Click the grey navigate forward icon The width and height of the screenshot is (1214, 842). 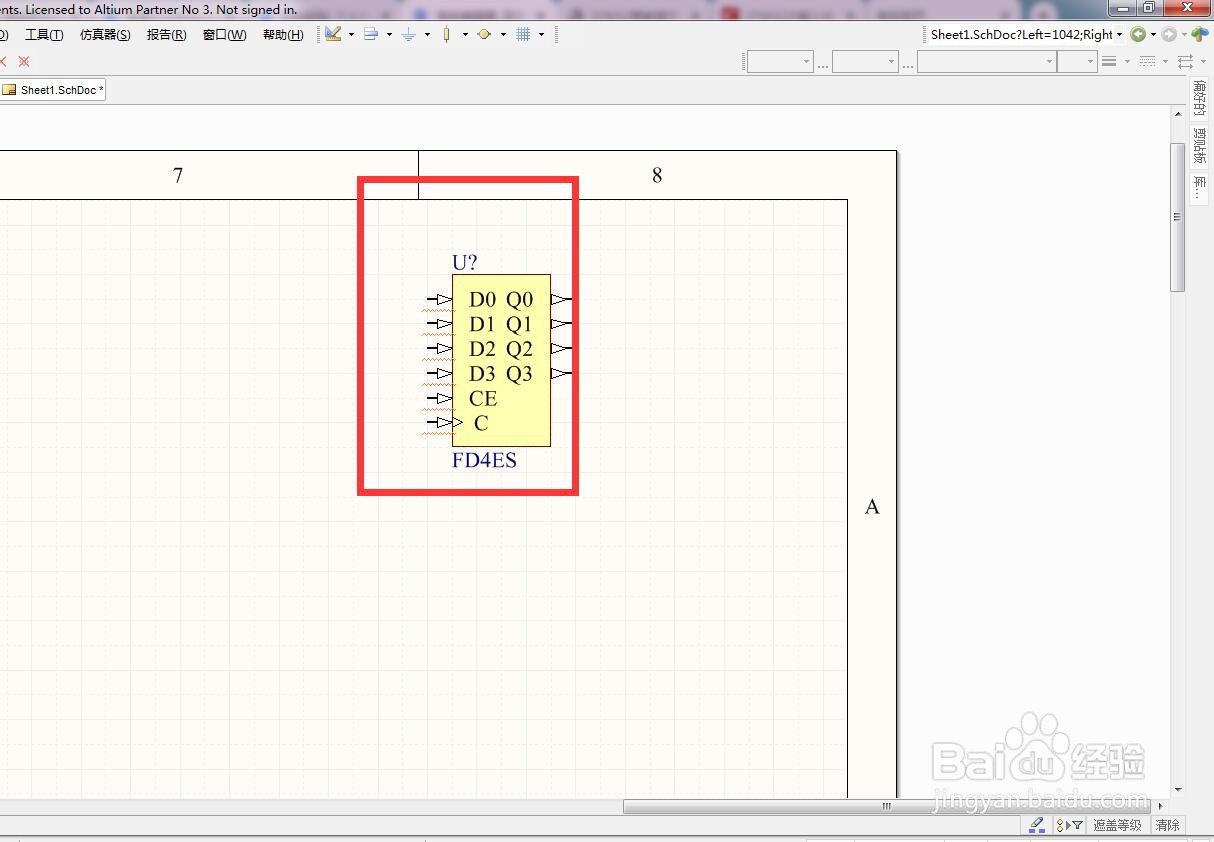point(1169,34)
